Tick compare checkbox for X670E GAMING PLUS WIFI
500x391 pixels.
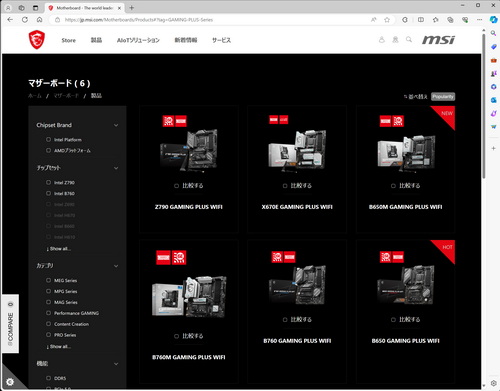tap(285, 186)
